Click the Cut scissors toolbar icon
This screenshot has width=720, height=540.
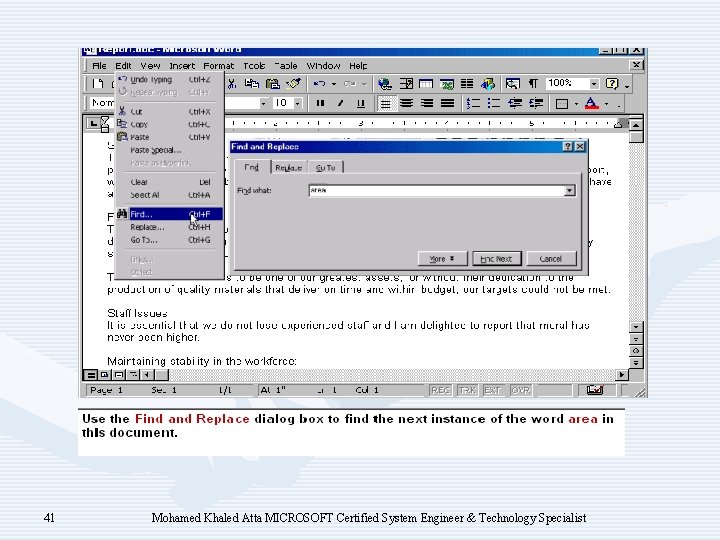(x=232, y=84)
